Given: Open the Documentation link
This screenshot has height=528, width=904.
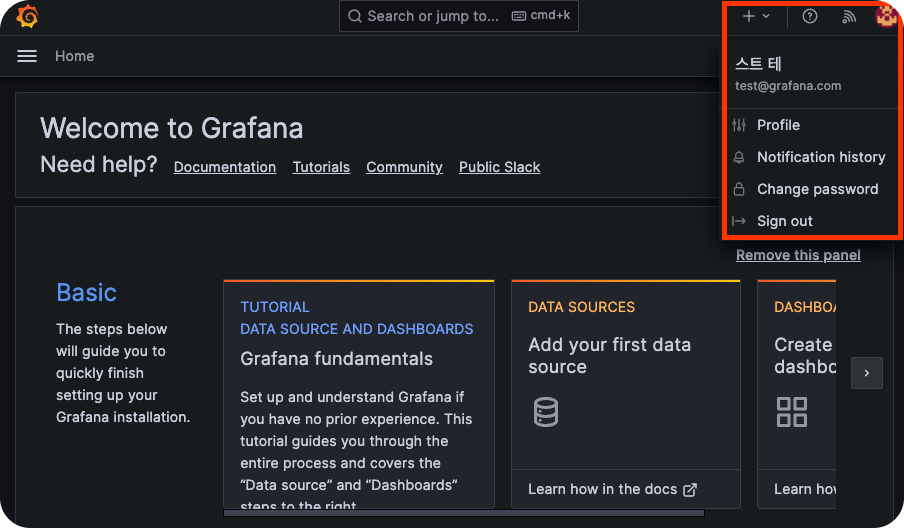Looking at the screenshot, I should tap(225, 167).
